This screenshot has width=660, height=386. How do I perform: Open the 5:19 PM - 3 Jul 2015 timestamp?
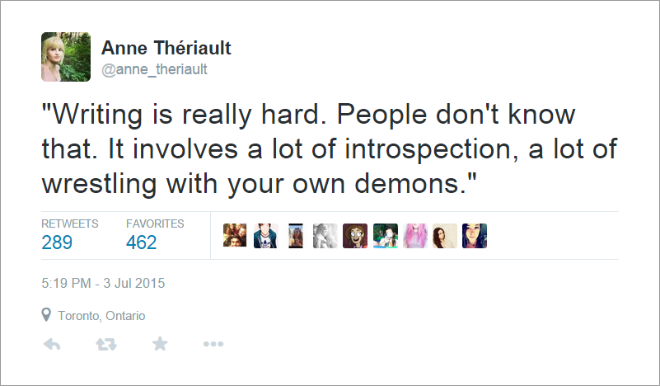click(x=103, y=283)
